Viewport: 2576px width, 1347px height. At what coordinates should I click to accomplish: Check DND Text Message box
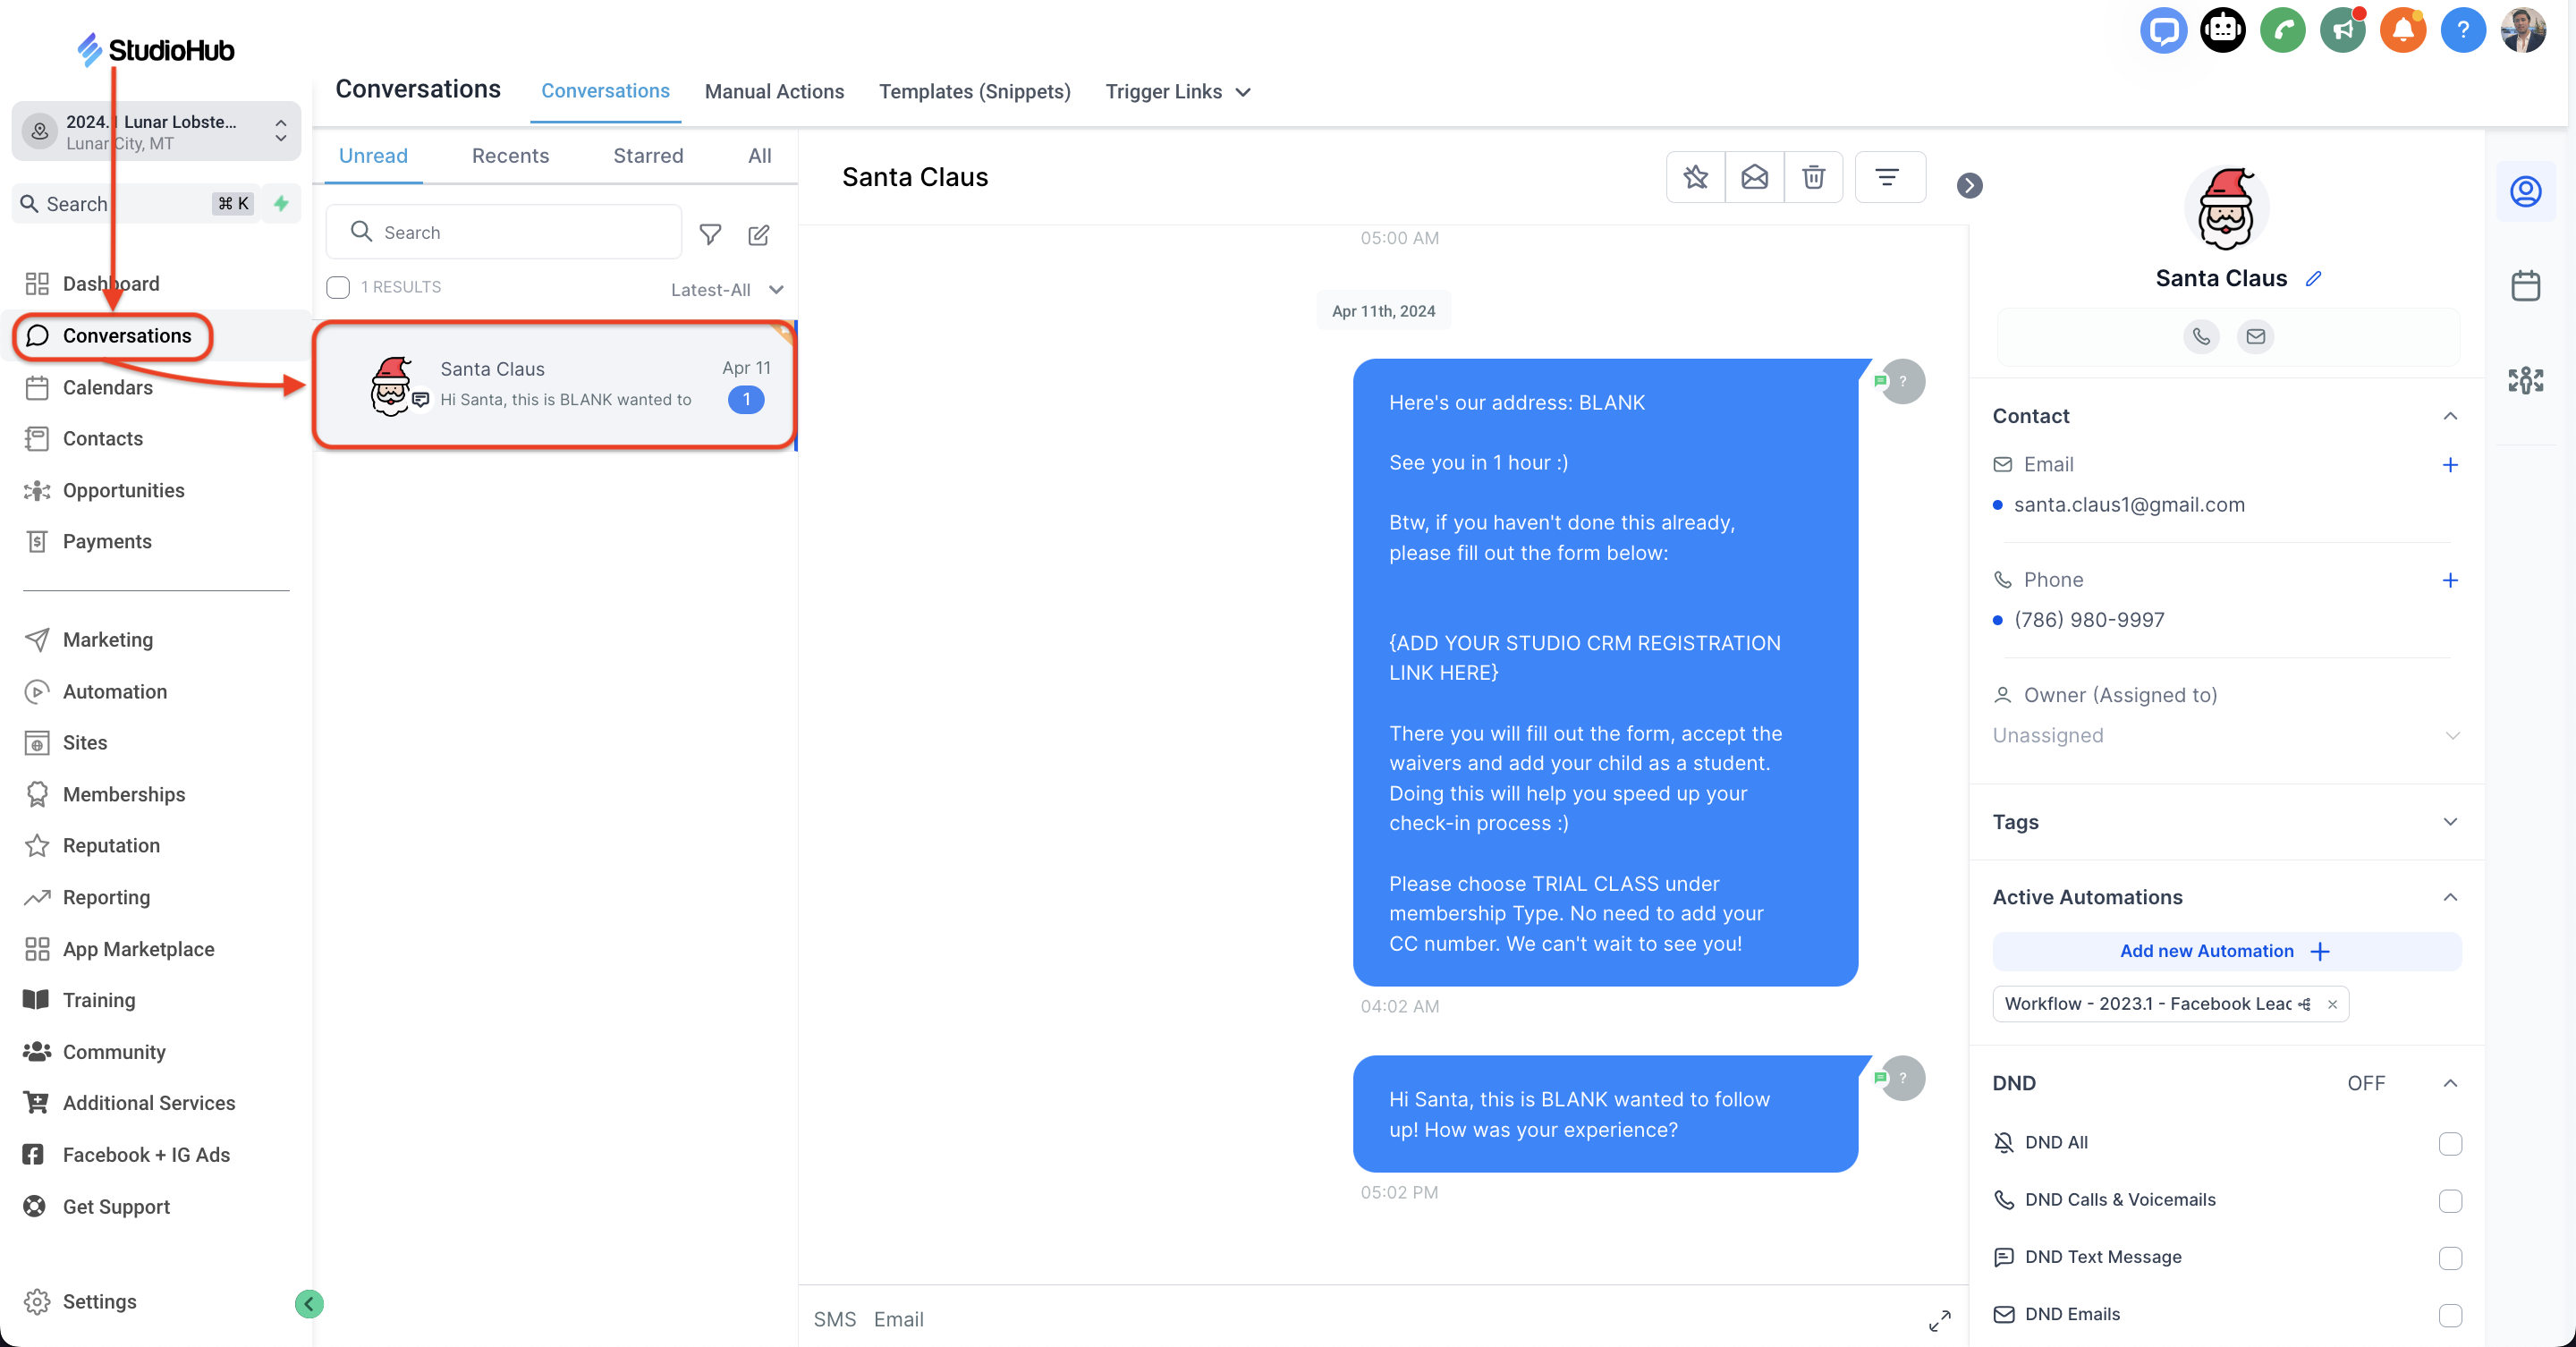(2449, 1258)
